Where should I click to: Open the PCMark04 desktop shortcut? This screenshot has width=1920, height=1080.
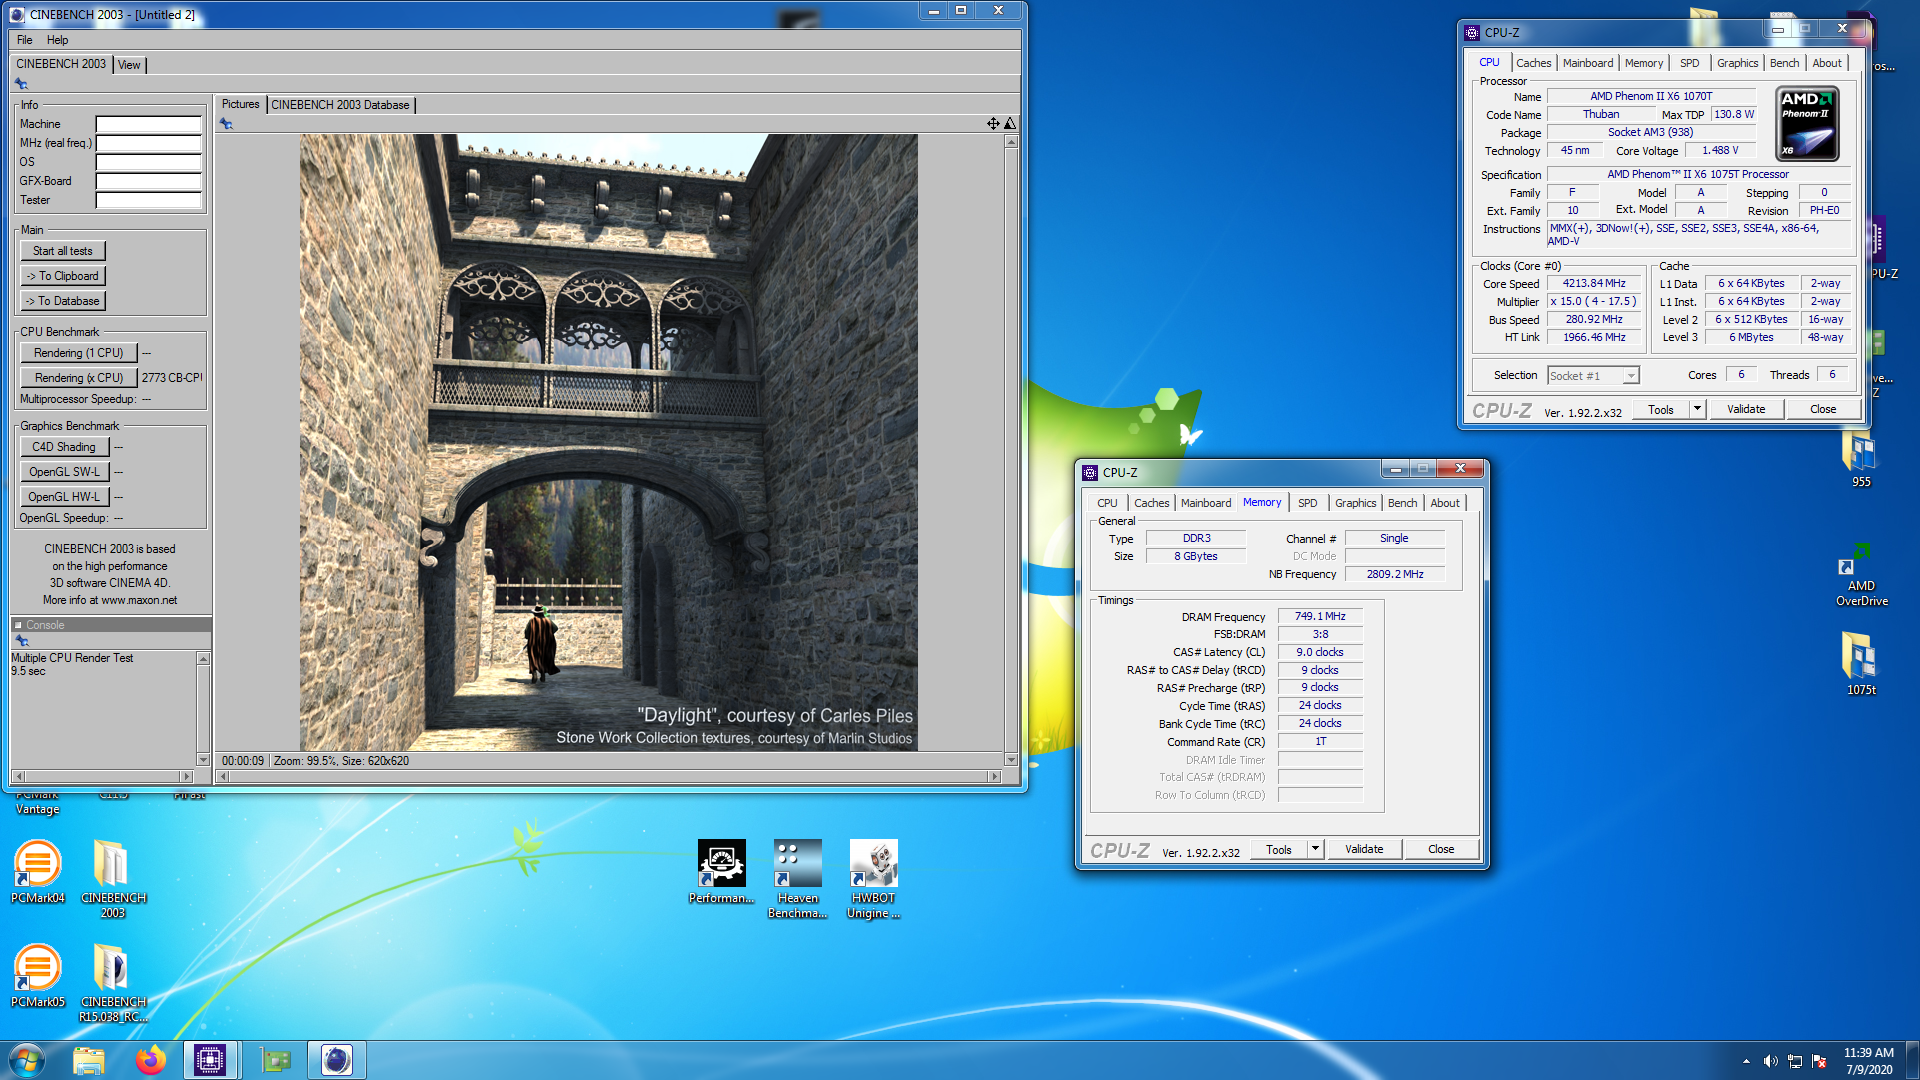point(37,871)
